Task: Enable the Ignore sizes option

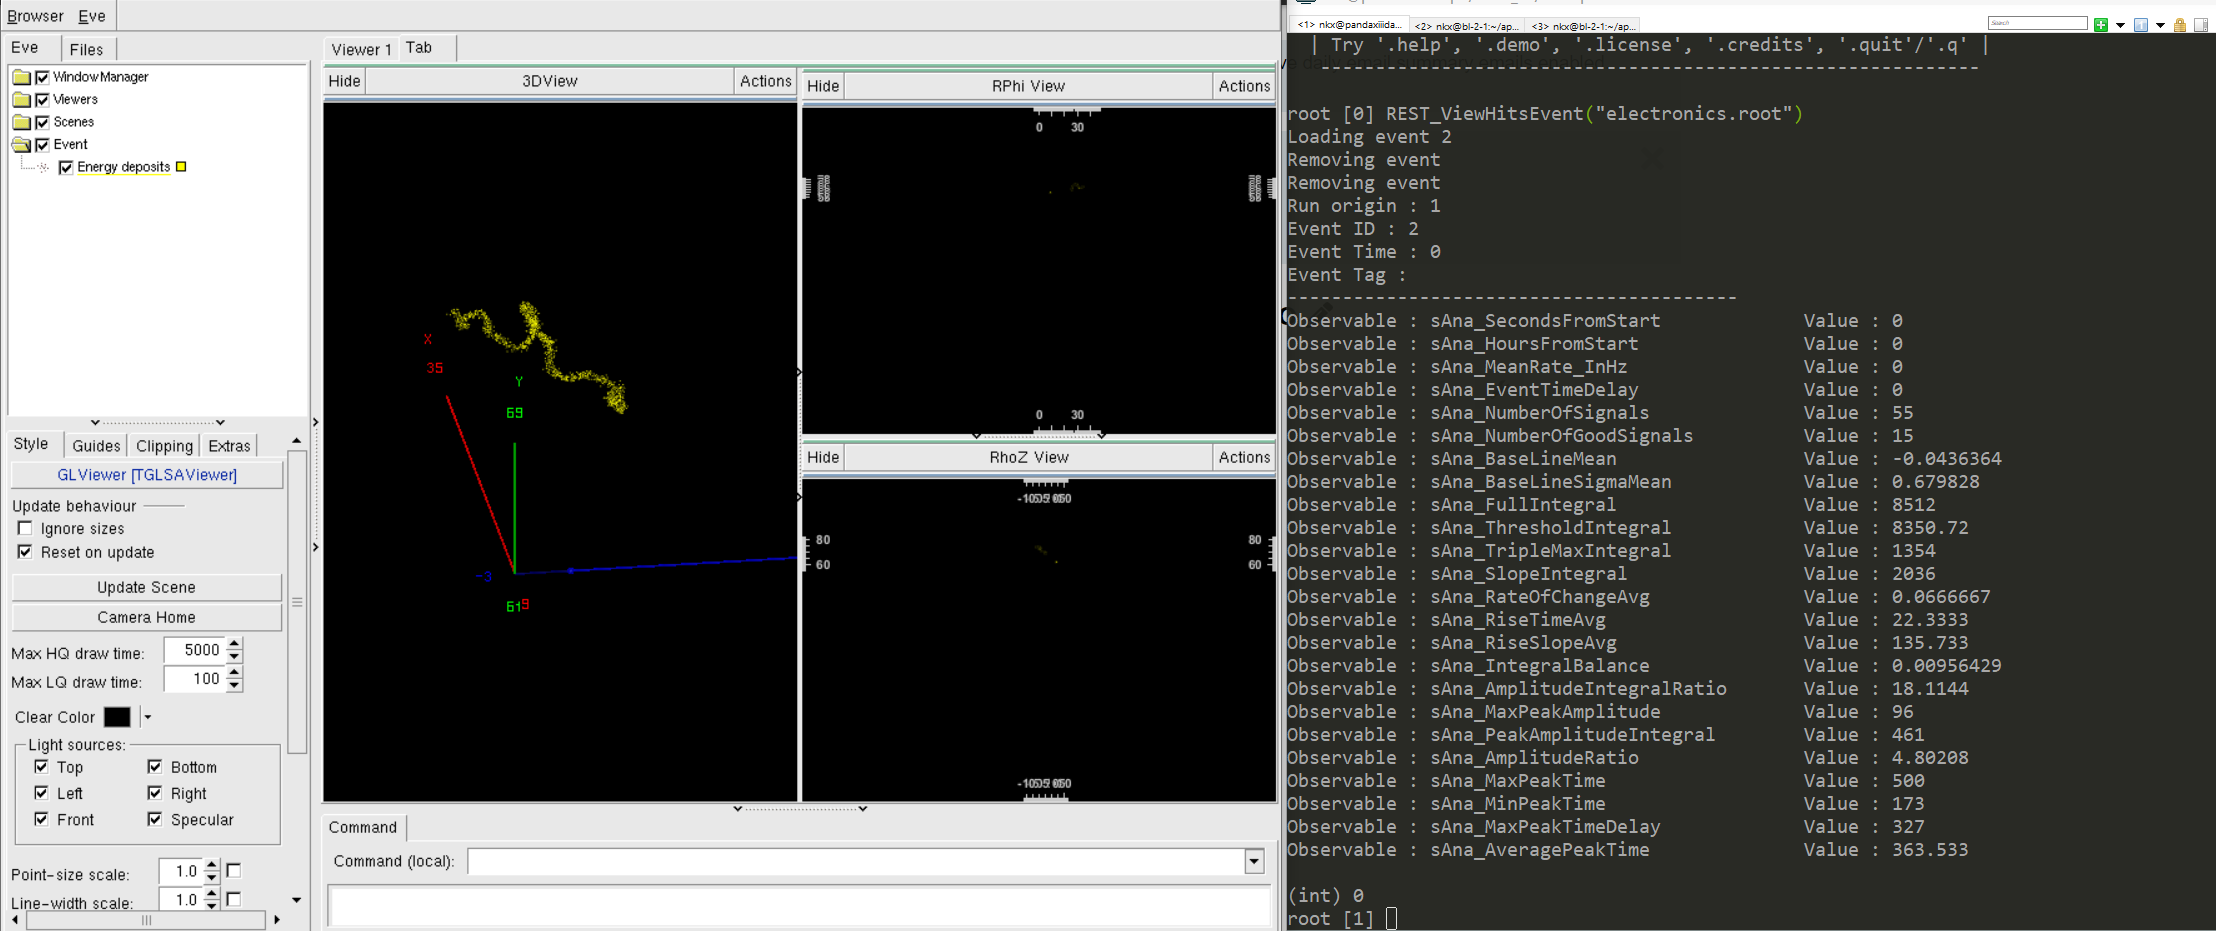Action: pyautogui.click(x=25, y=528)
